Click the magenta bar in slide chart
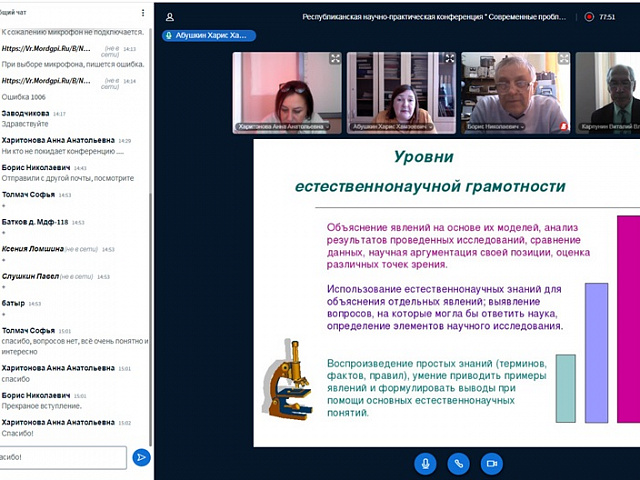Screen dimensions: 640x480 coord(628,318)
